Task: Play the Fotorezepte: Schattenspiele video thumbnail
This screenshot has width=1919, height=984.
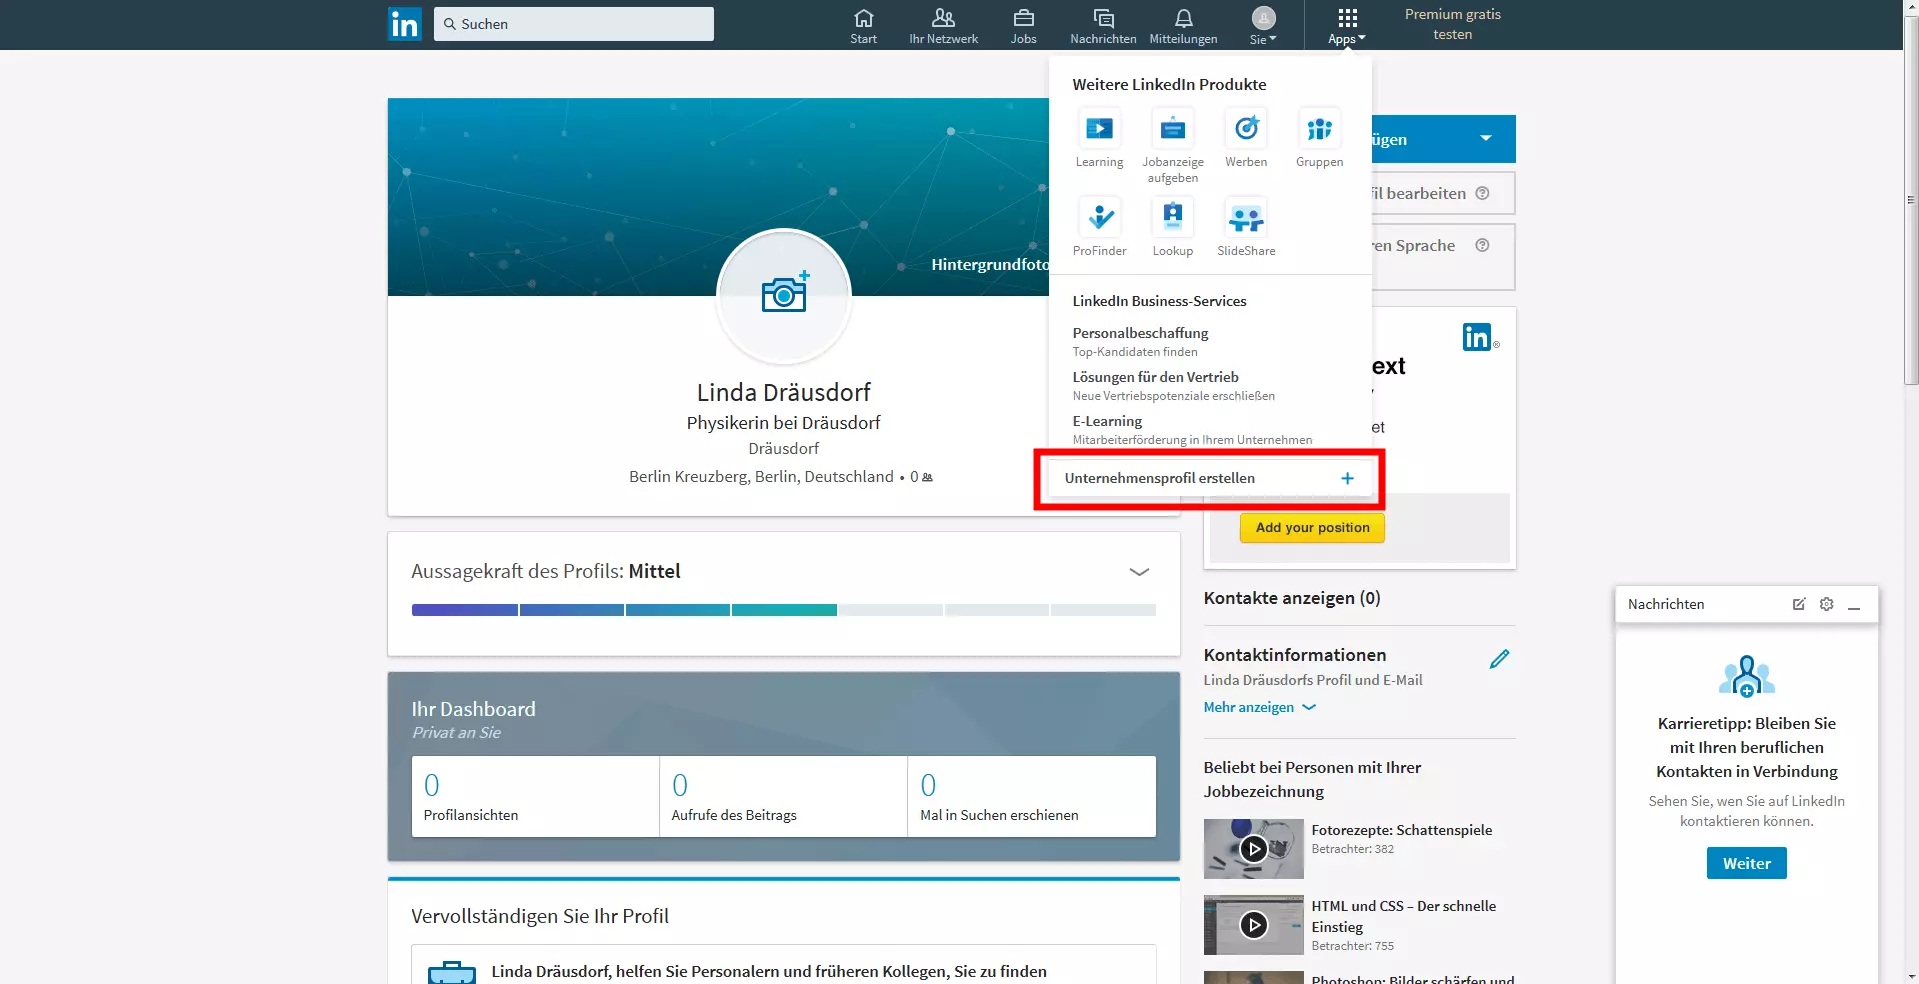Action: [1254, 849]
